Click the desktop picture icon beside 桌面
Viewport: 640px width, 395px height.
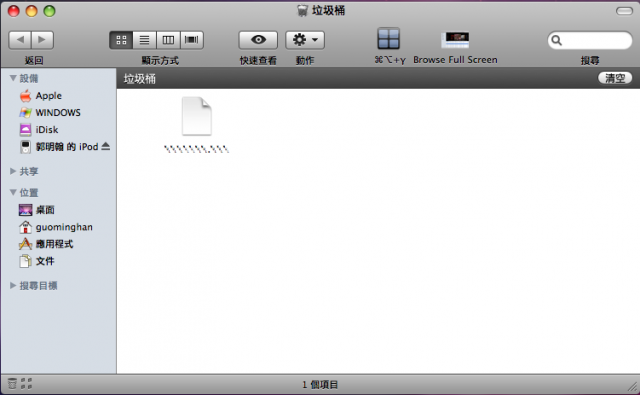(x=25, y=210)
